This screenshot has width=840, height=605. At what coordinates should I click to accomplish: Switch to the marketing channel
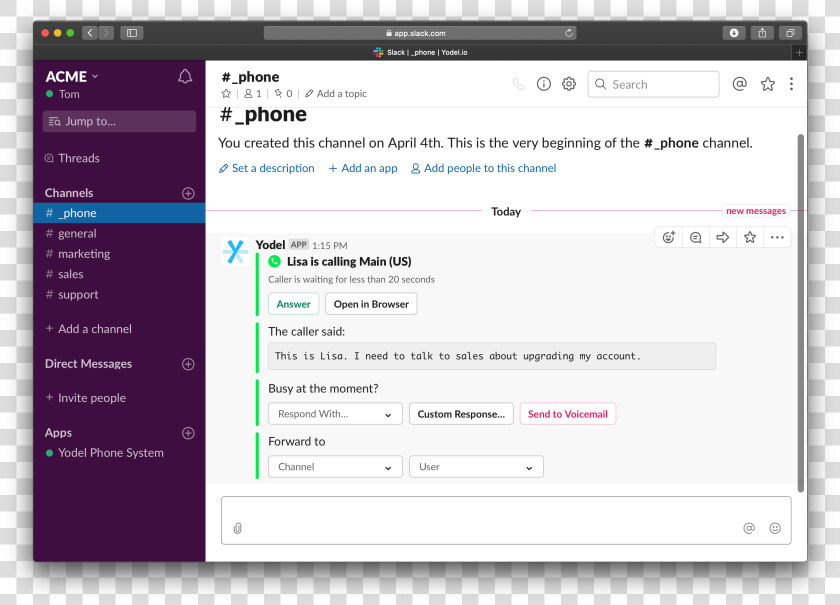pyautogui.click(x=119, y=254)
